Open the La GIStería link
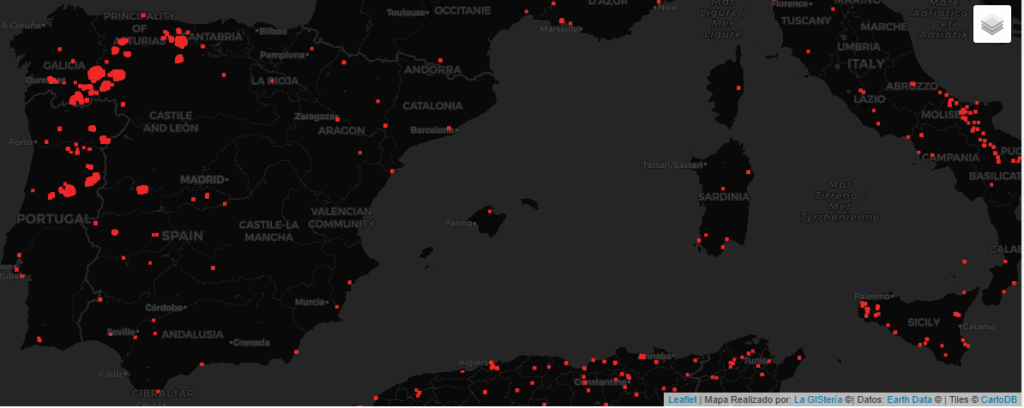Screen dimensions: 1024x408 click(818, 400)
